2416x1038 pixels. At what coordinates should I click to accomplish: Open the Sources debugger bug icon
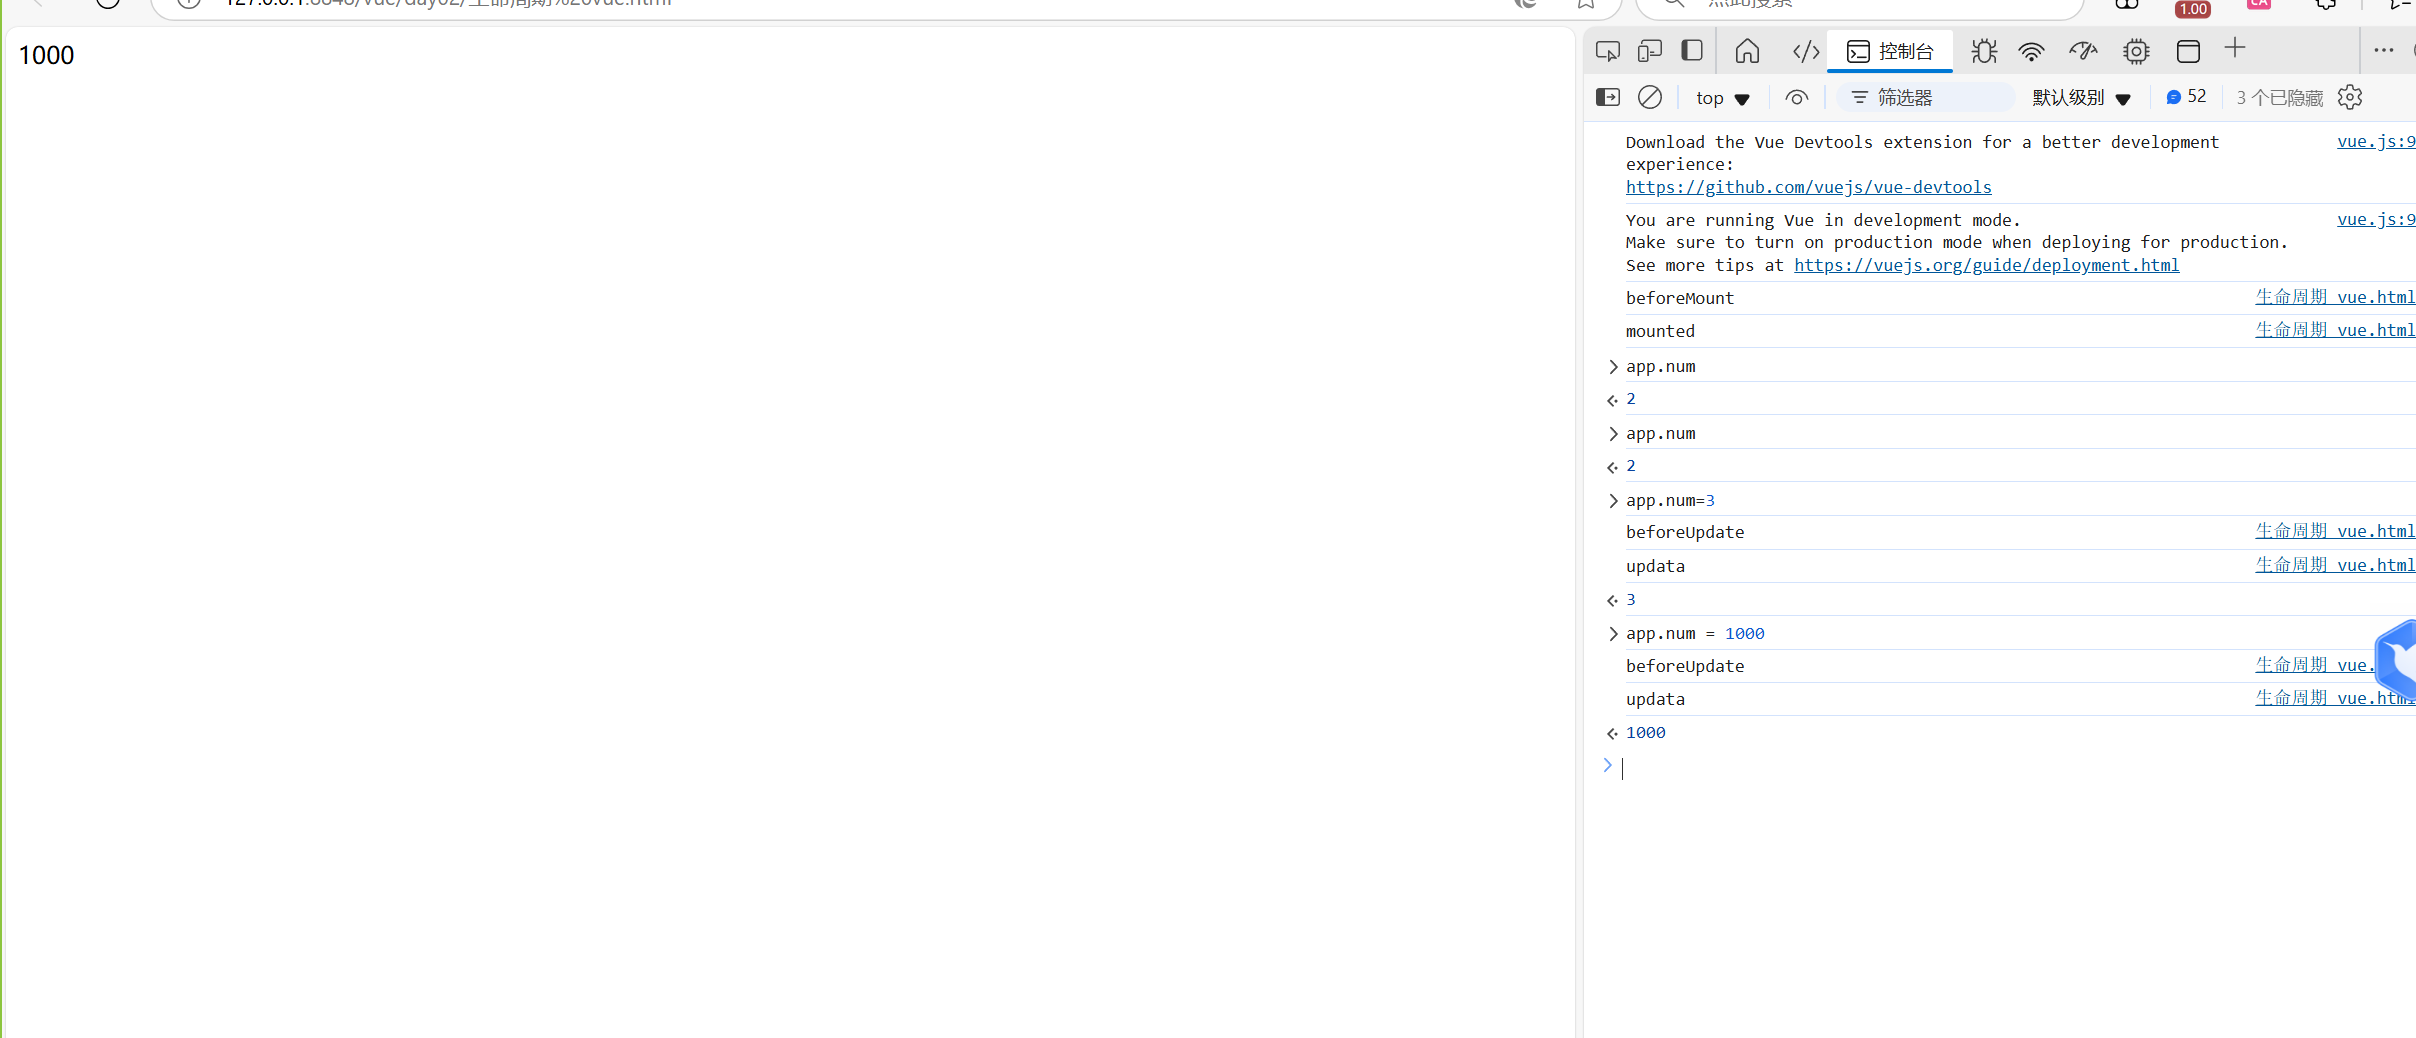(1984, 51)
